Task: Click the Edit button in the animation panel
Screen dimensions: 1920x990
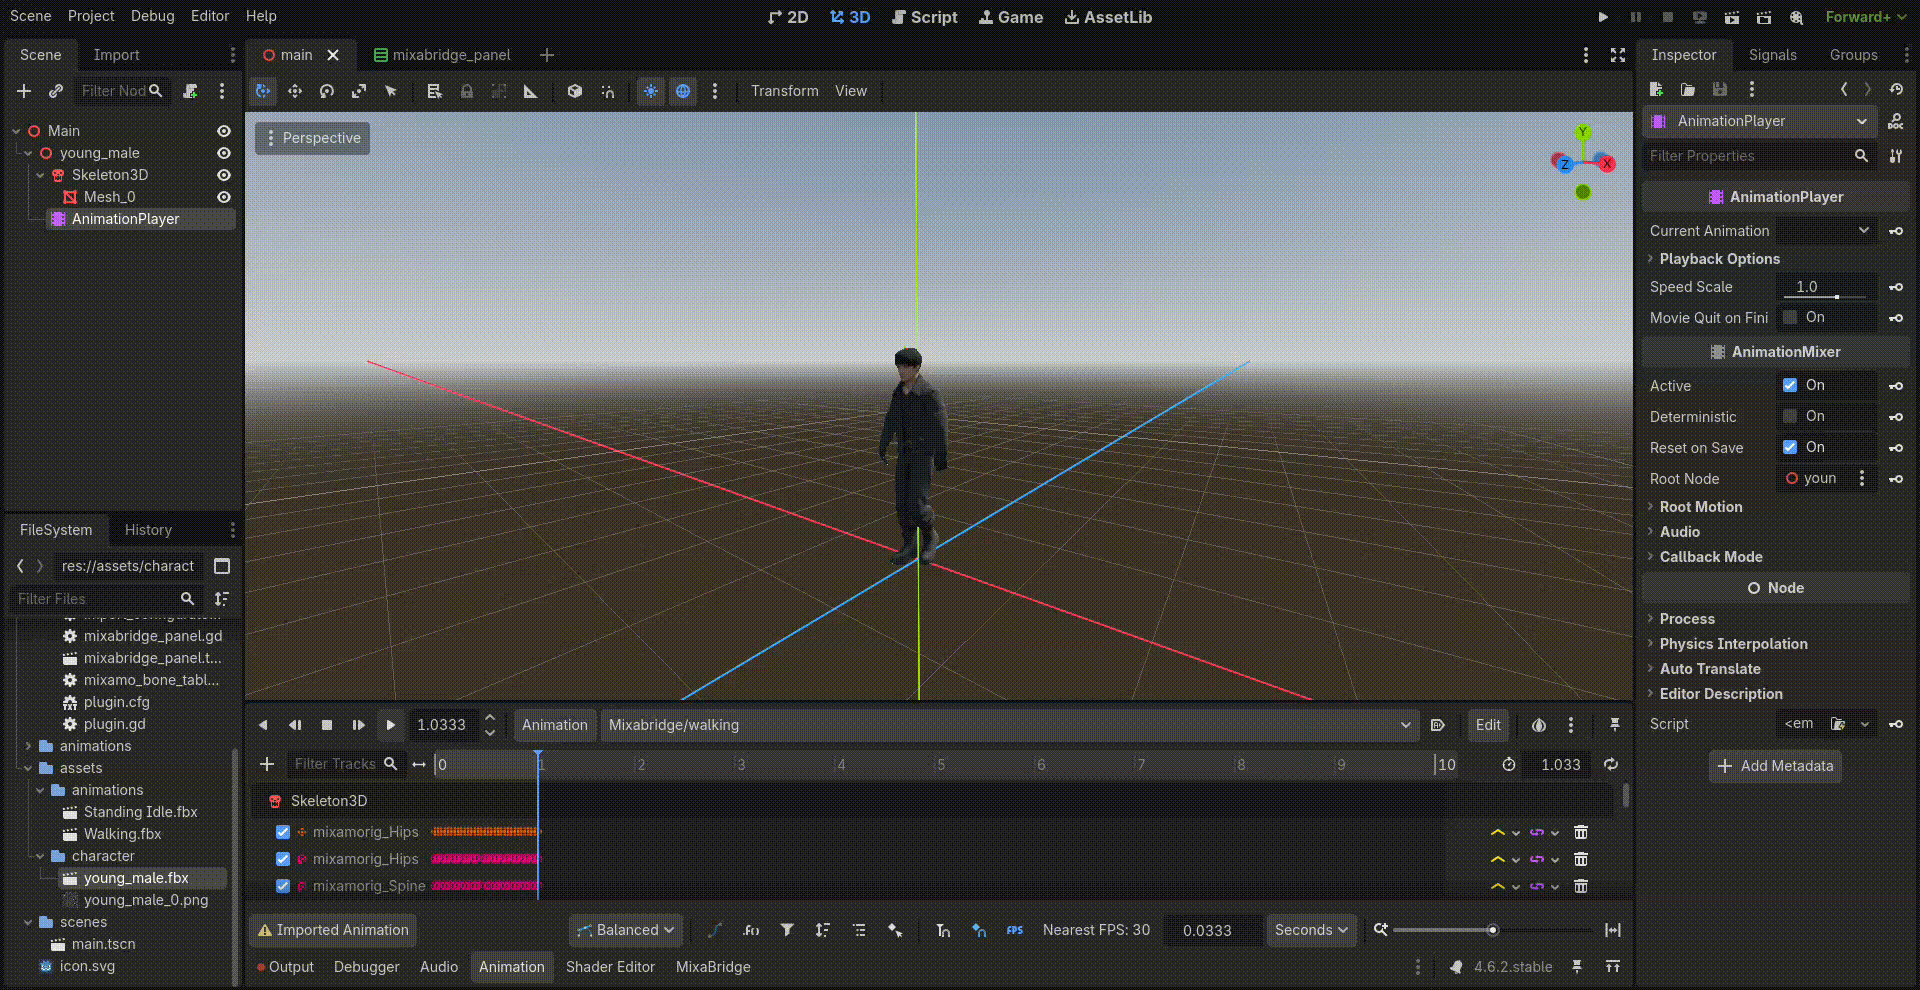Action: tap(1488, 725)
